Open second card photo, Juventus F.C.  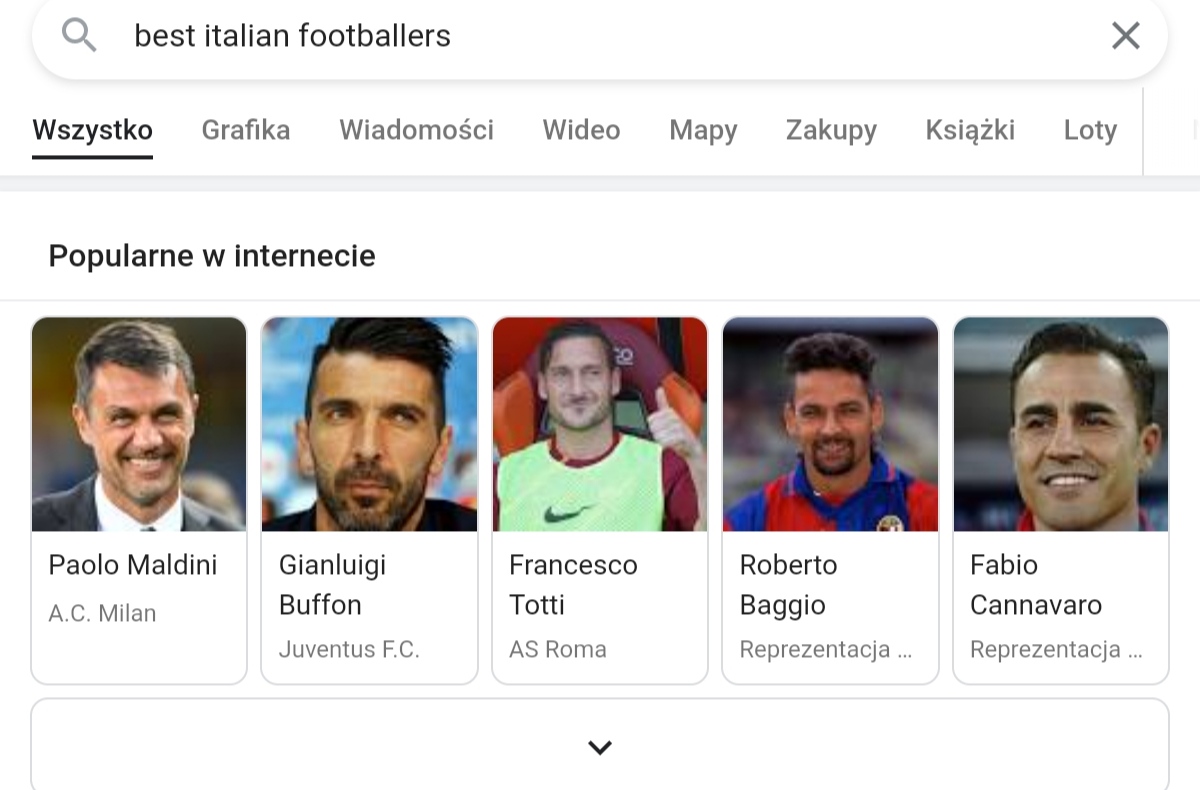pyautogui.click(x=369, y=424)
